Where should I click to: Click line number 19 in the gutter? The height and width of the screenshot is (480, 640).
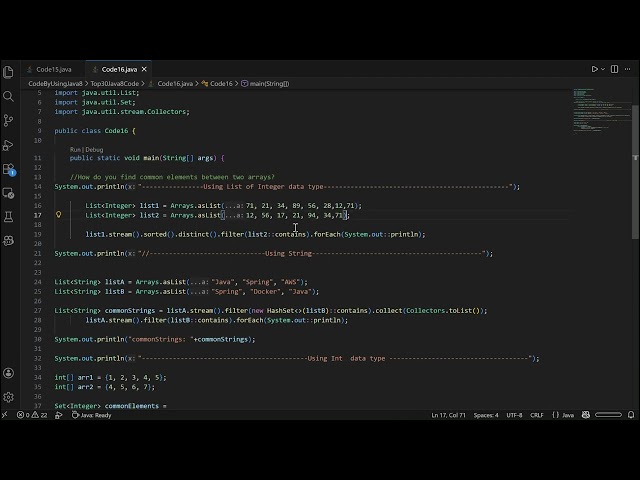coord(38,234)
